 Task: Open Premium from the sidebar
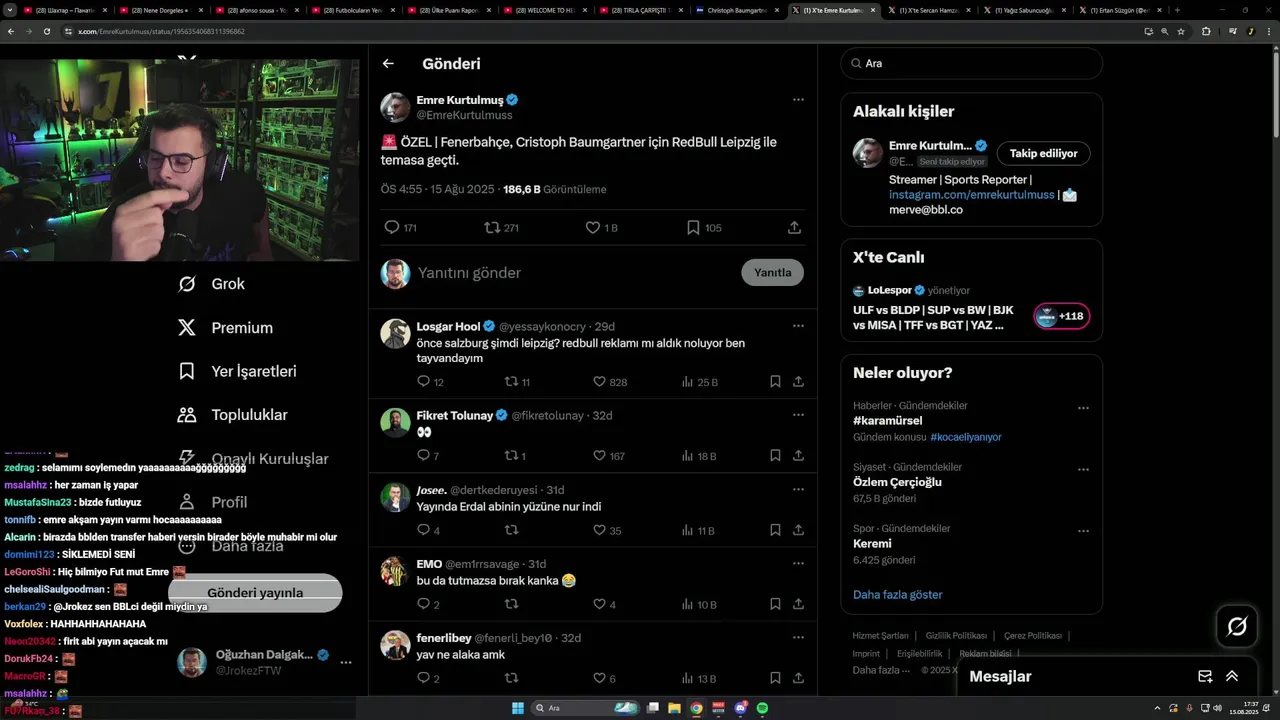pos(225,328)
